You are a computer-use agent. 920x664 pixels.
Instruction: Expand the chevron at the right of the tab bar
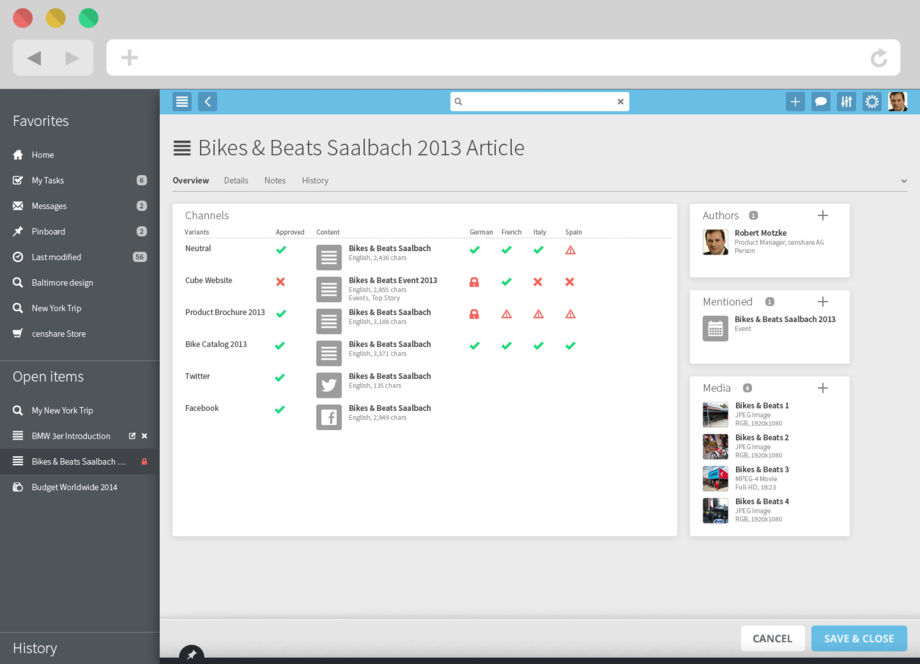[x=903, y=180]
